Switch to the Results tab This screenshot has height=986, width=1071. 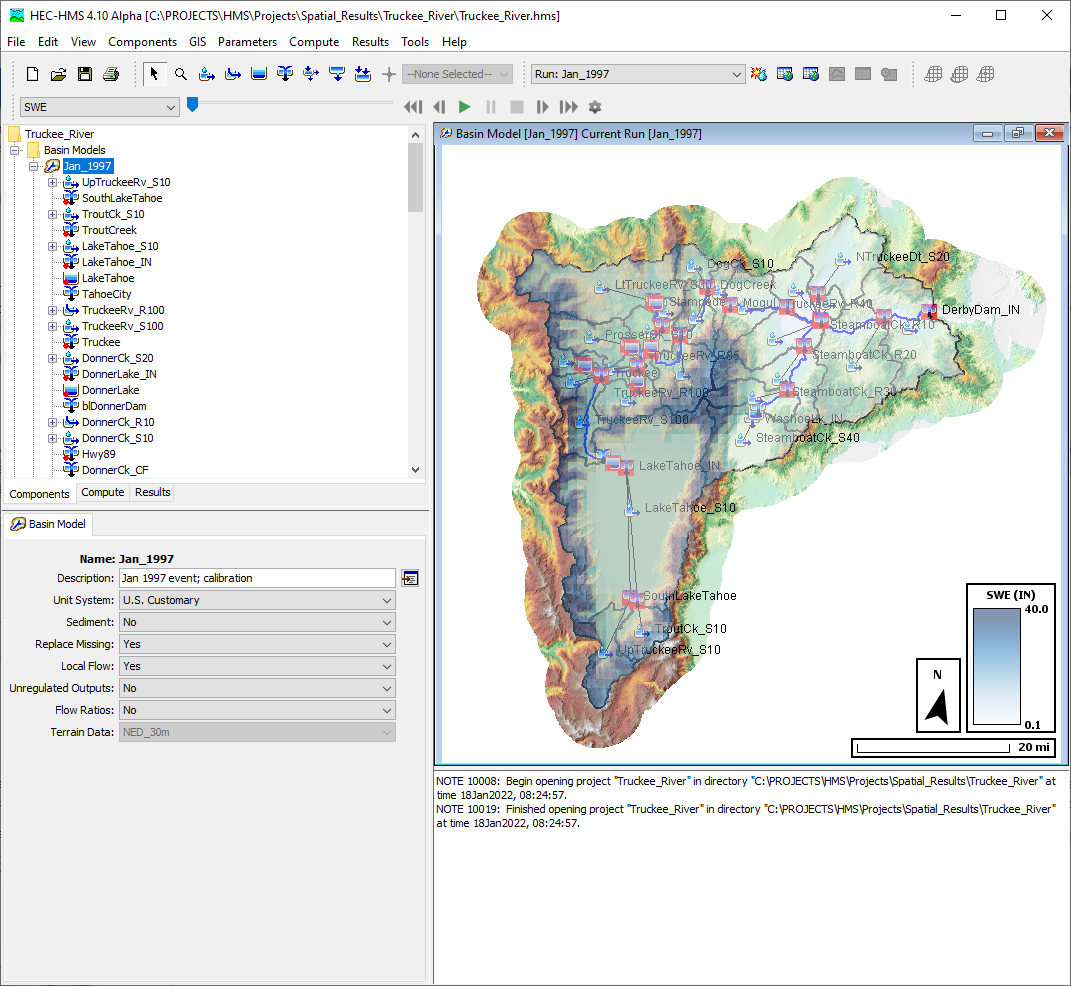point(152,492)
